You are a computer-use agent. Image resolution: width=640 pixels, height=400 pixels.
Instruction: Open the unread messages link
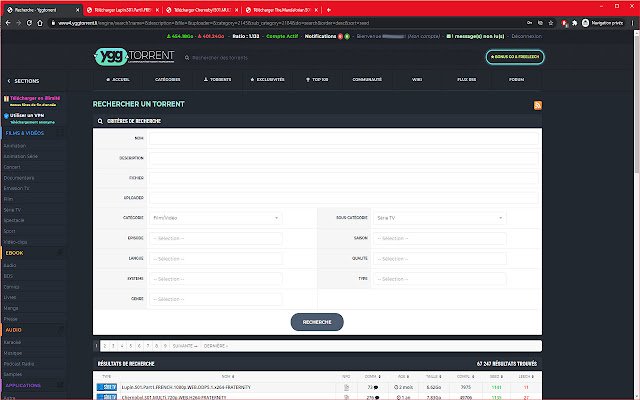click(476, 36)
